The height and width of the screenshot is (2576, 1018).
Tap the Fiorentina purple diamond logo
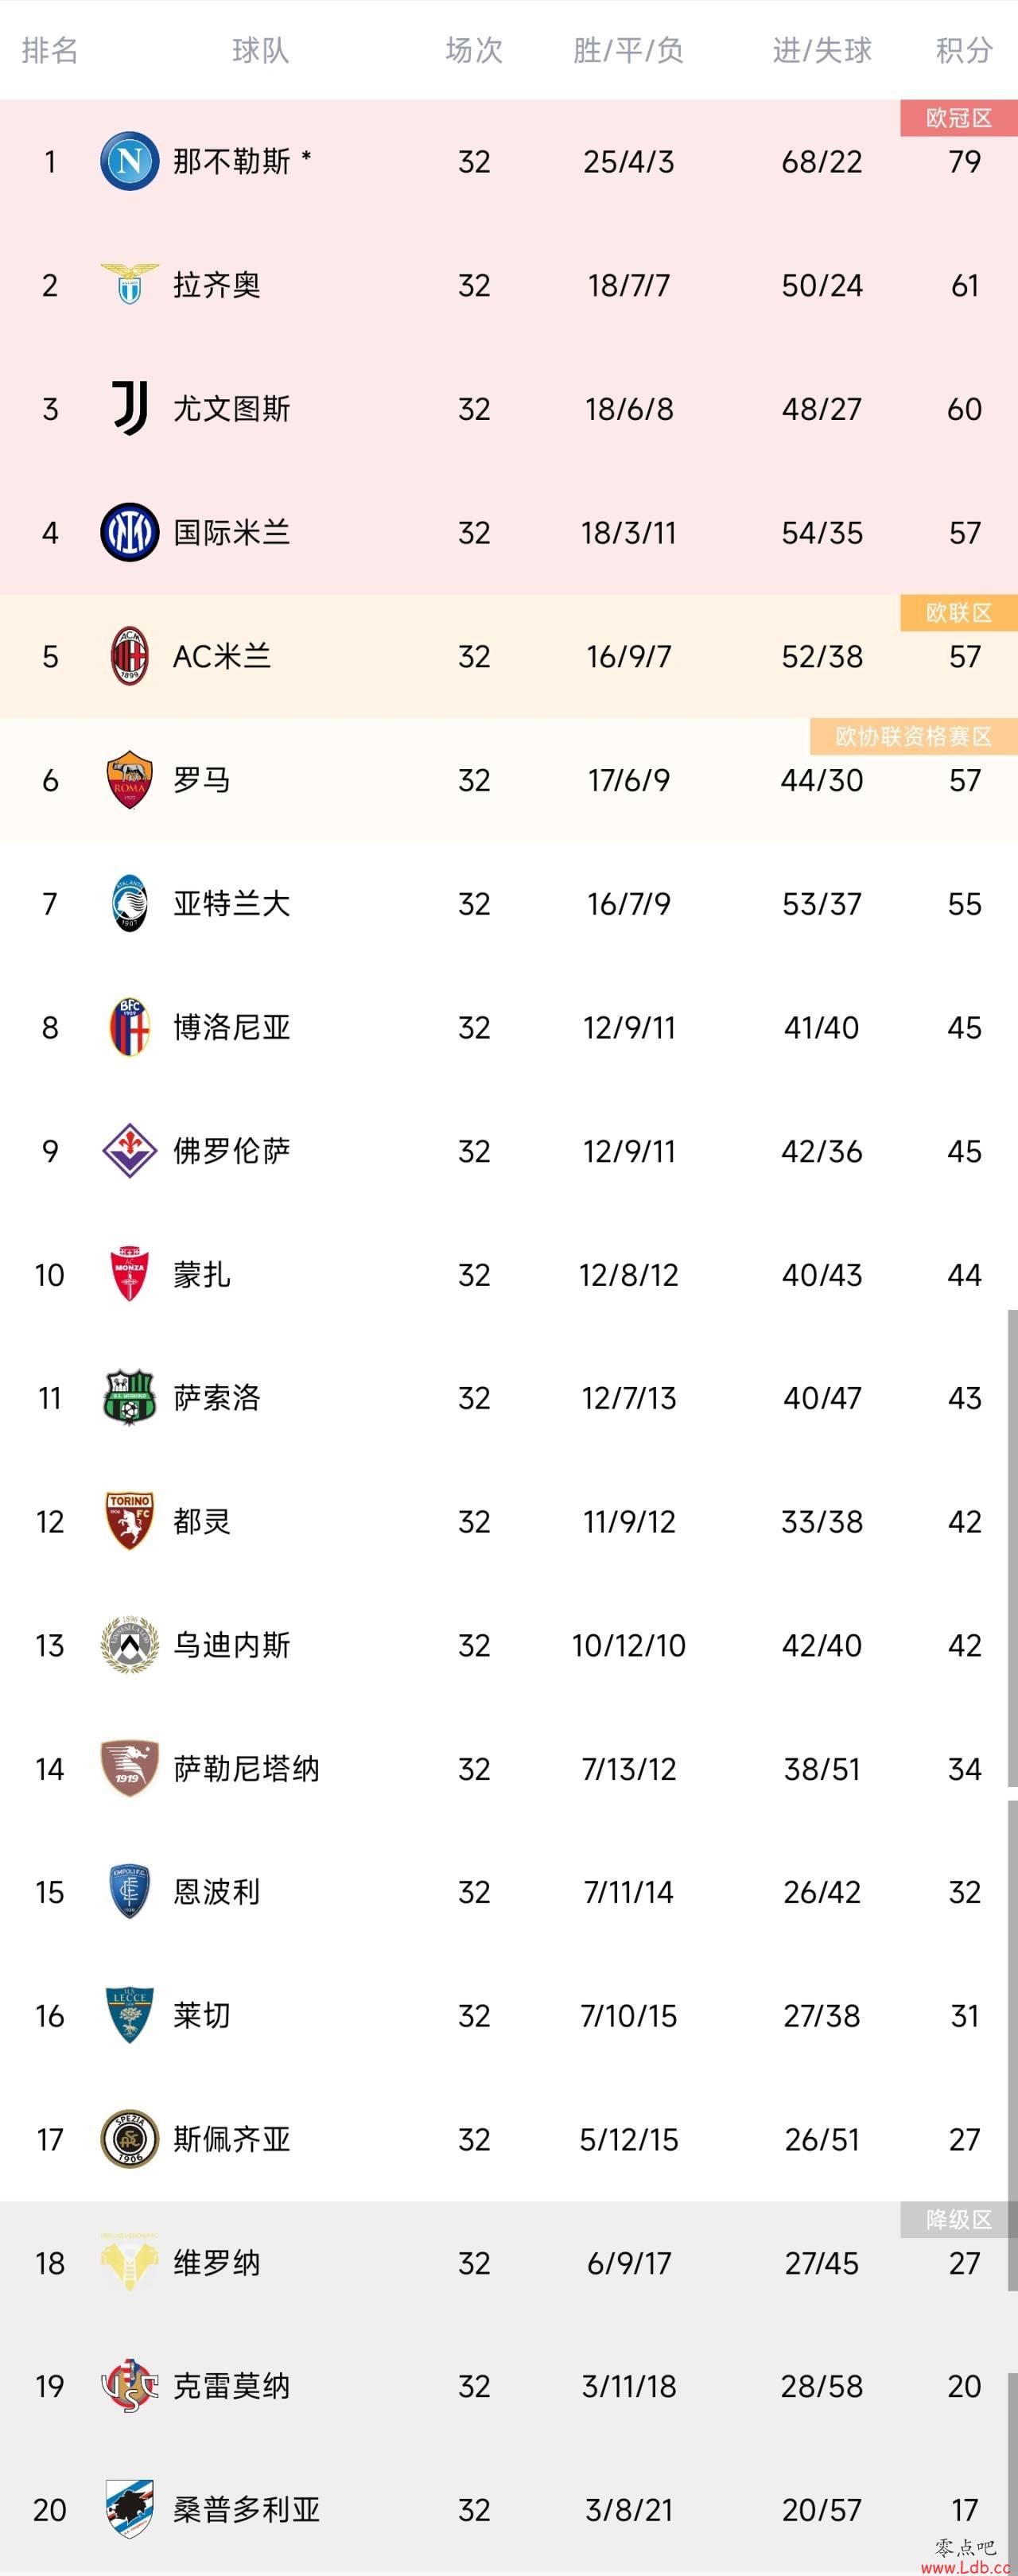tap(130, 1150)
